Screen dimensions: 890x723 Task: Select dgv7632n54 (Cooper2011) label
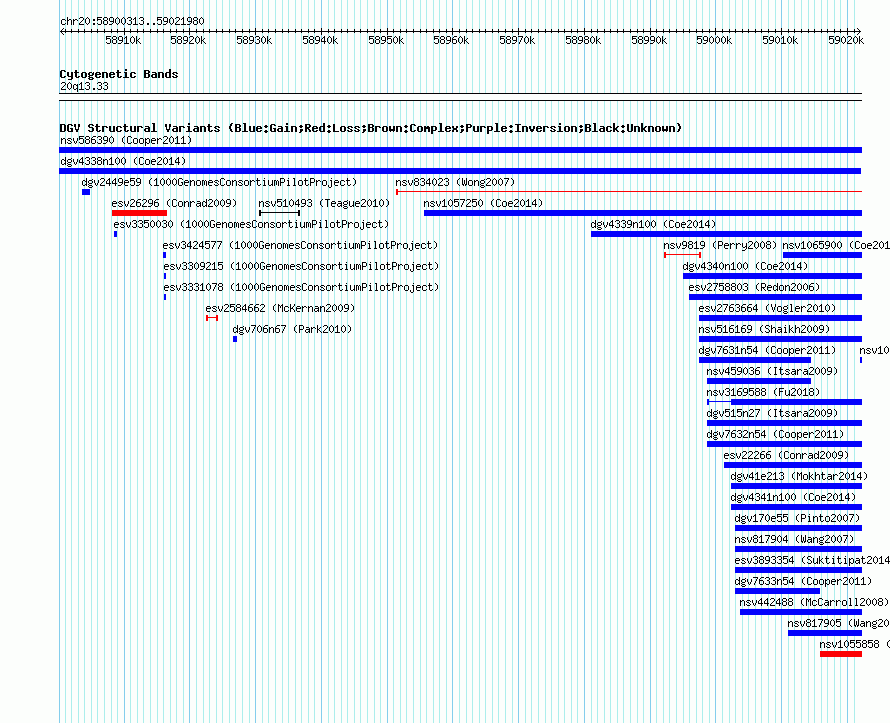coord(775,434)
